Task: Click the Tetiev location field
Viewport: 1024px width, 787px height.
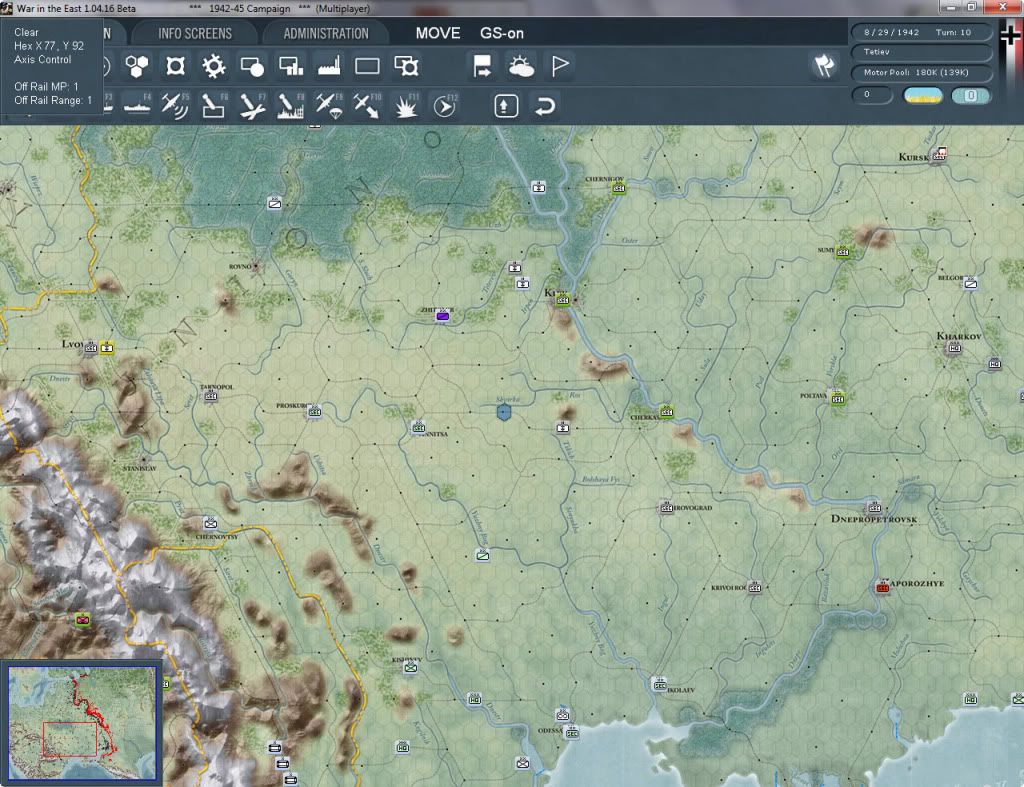Action: [x=921, y=52]
